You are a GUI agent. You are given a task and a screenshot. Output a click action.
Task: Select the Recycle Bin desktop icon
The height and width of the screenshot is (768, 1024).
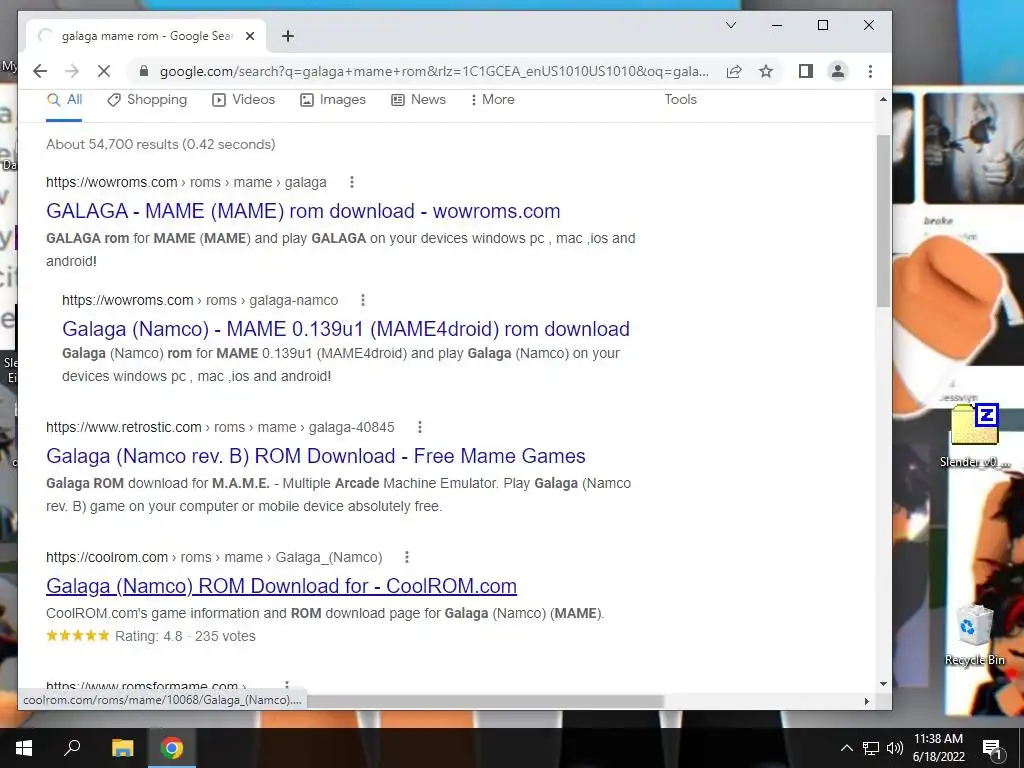point(974,634)
